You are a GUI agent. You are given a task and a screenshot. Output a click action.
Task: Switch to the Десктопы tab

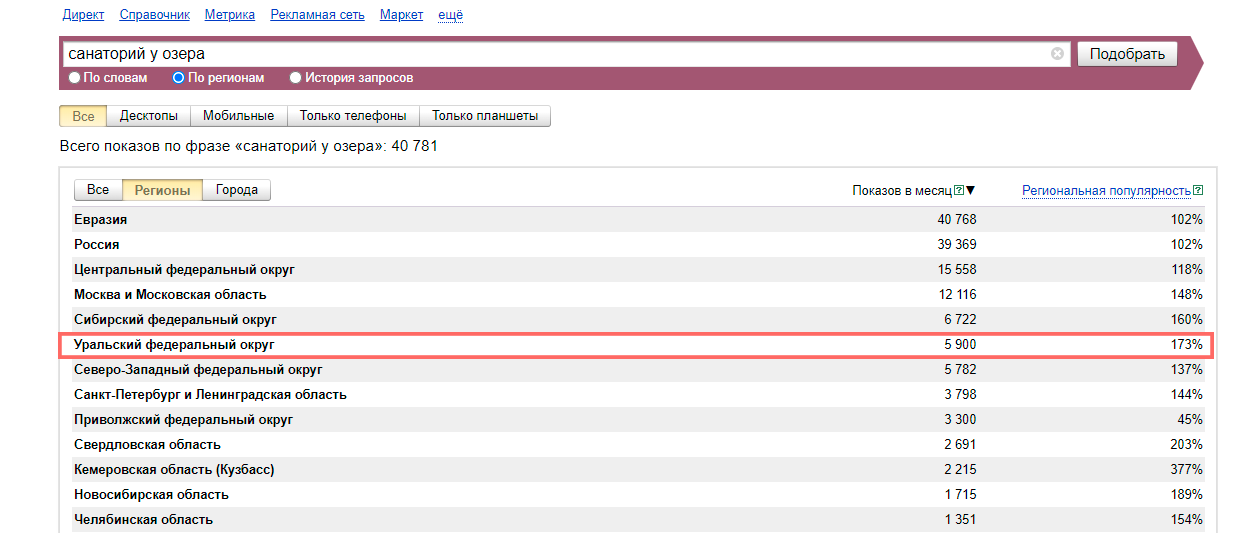[149, 116]
